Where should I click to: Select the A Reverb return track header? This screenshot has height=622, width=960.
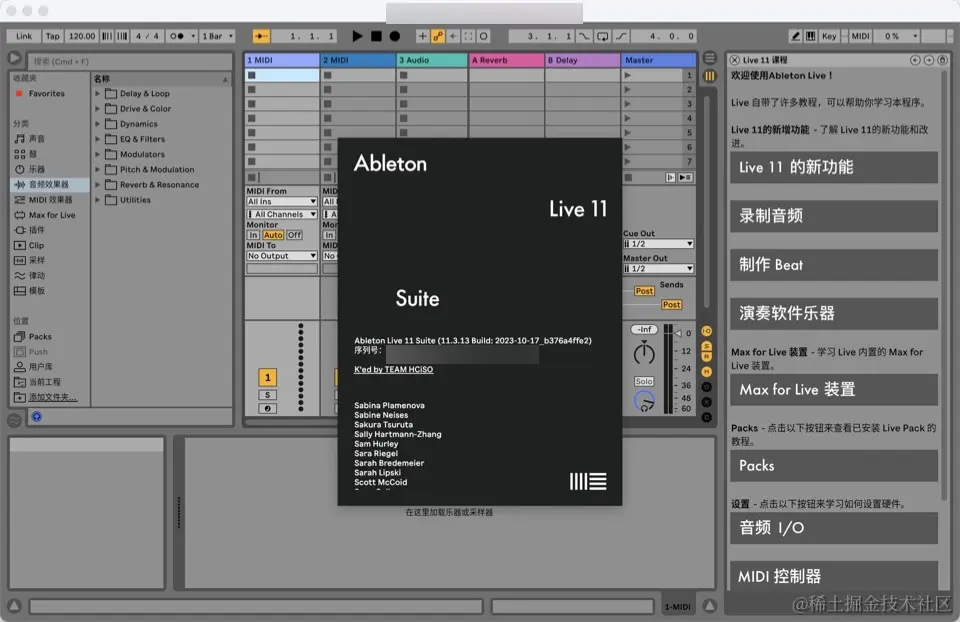click(x=507, y=60)
